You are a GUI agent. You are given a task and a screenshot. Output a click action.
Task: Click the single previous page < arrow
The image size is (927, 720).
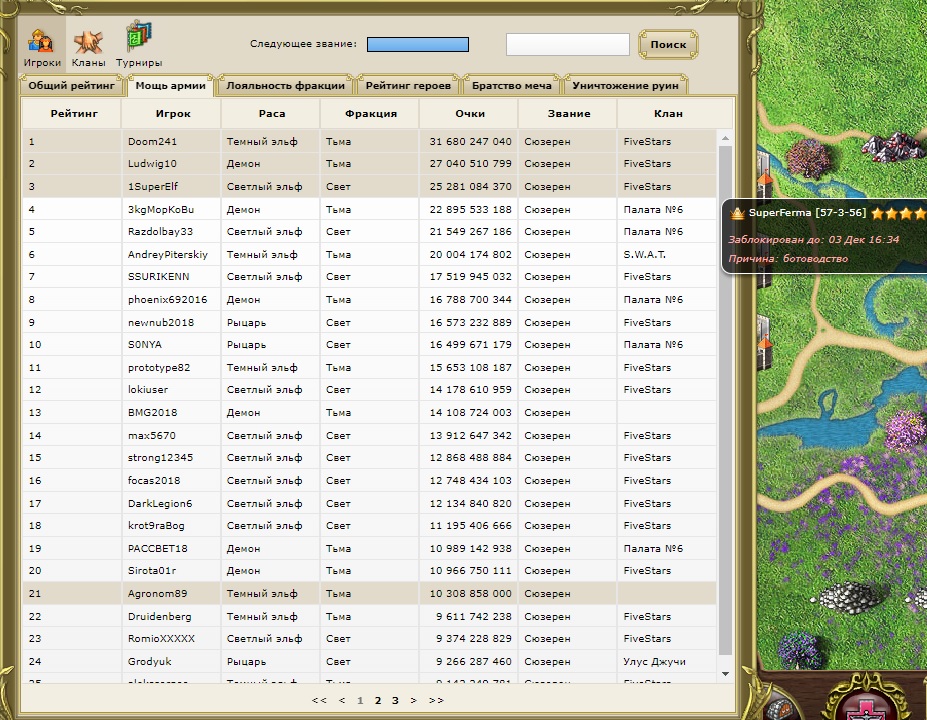point(342,701)
